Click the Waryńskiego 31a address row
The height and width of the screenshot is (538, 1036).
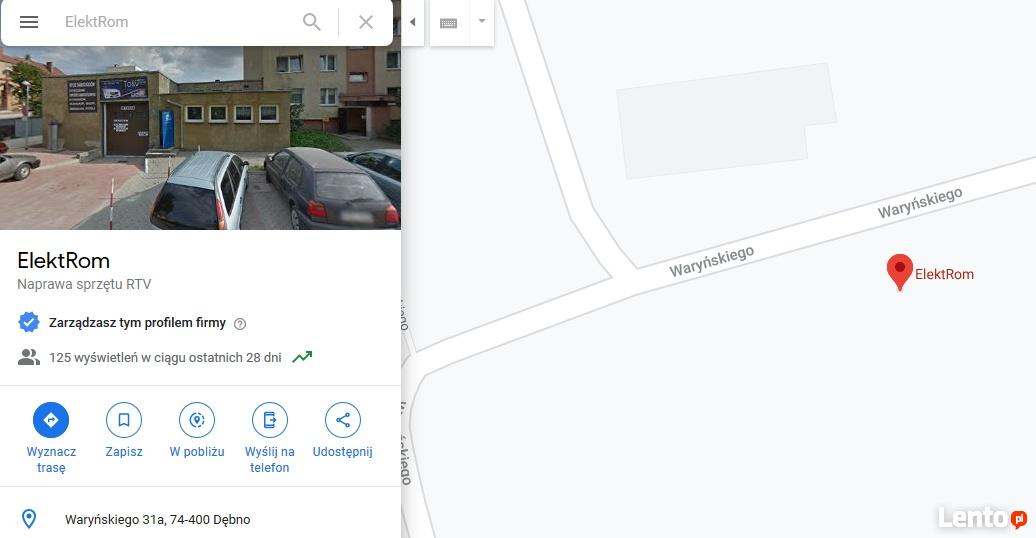[x=200, y=519]
